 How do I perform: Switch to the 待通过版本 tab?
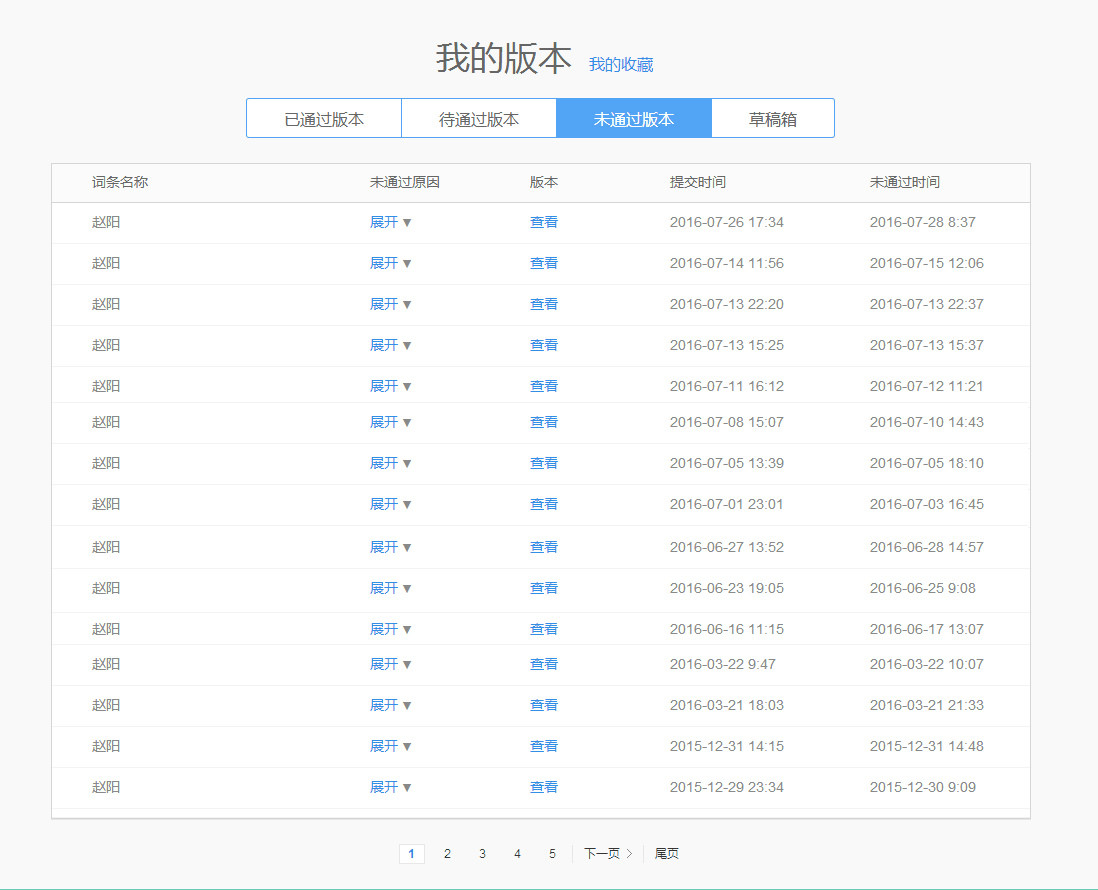[478, 118]
